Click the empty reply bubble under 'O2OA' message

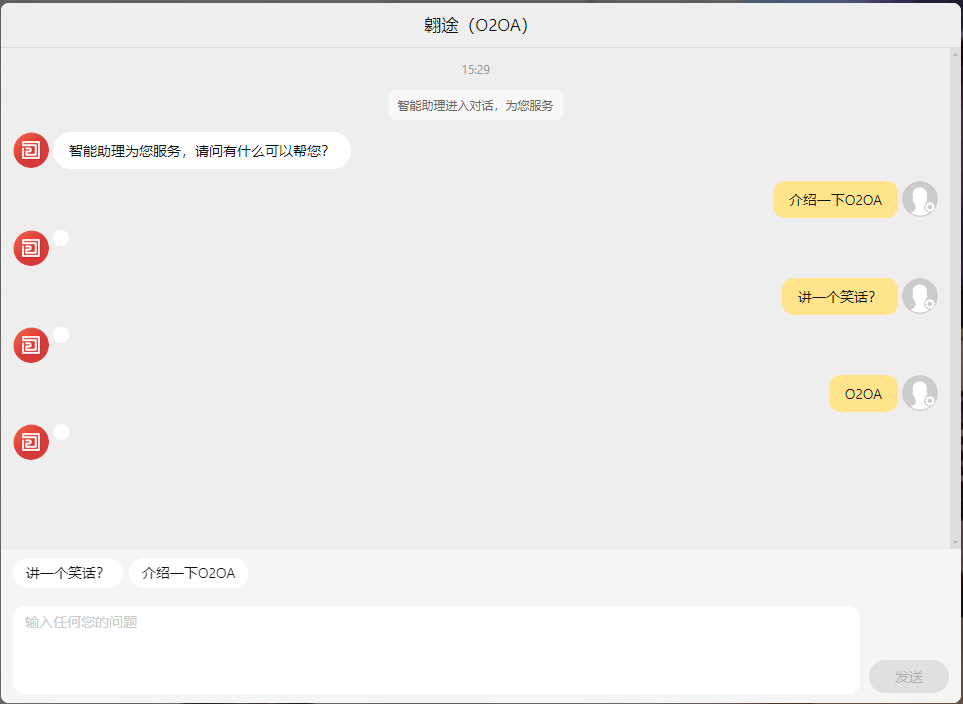pyautogui.click(x=61, y=432)
